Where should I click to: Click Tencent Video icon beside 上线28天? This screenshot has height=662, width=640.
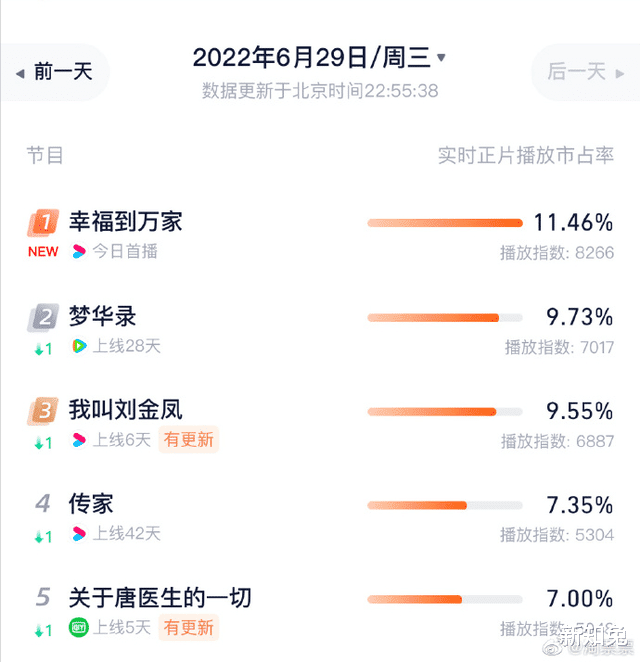(x=80, y=346)
